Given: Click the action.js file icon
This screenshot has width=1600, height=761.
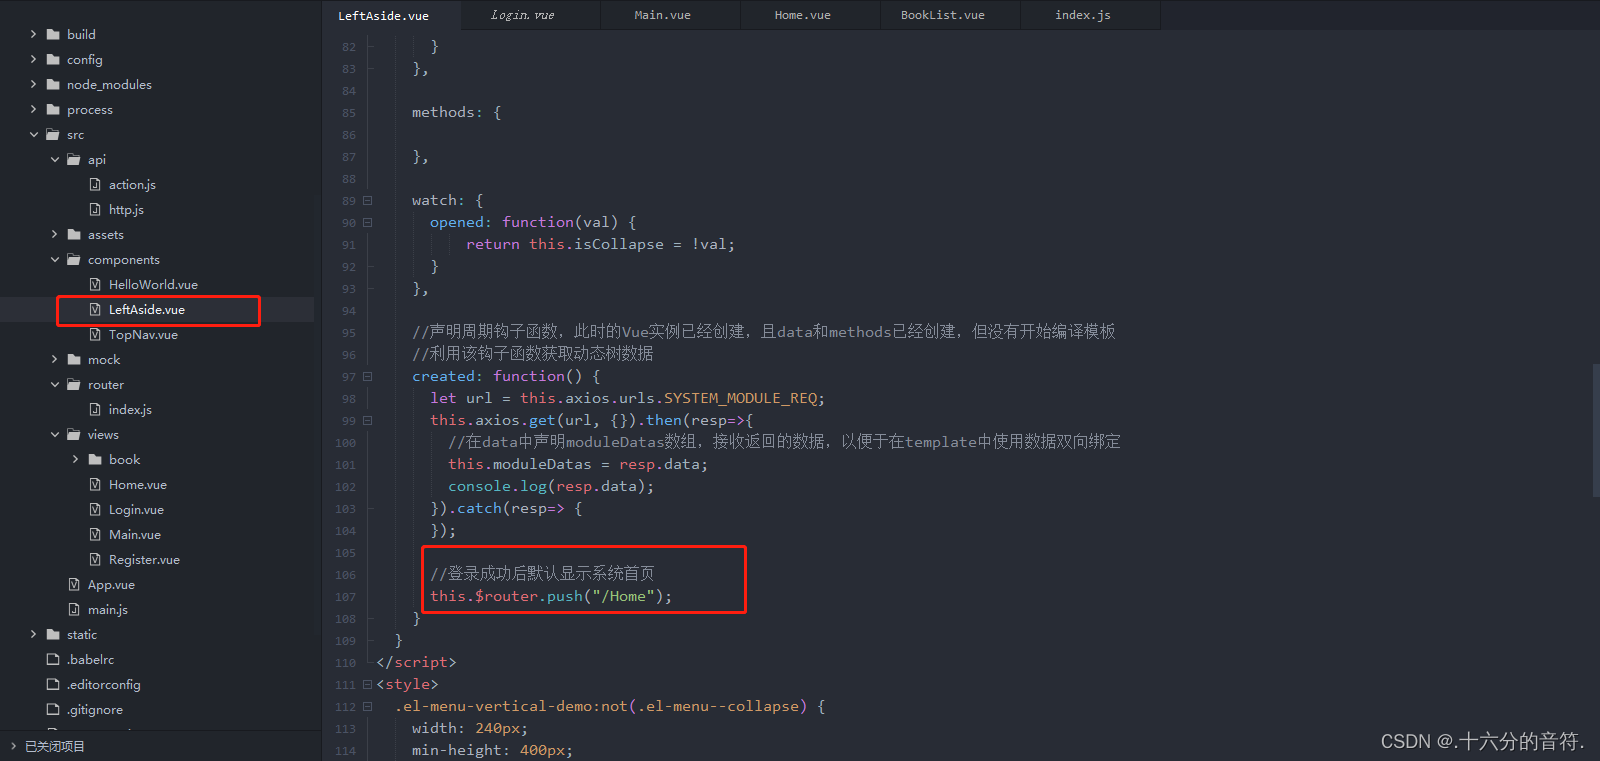Looking at the screenshot, I should [95, 184].
